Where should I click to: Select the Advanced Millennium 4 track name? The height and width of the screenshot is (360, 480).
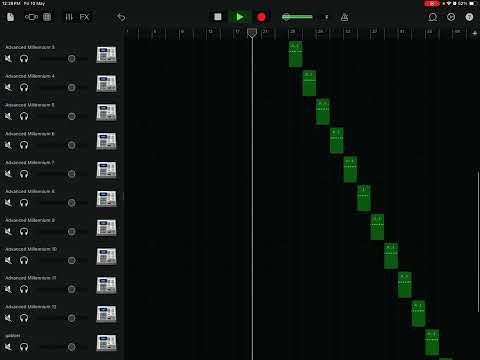30,76
